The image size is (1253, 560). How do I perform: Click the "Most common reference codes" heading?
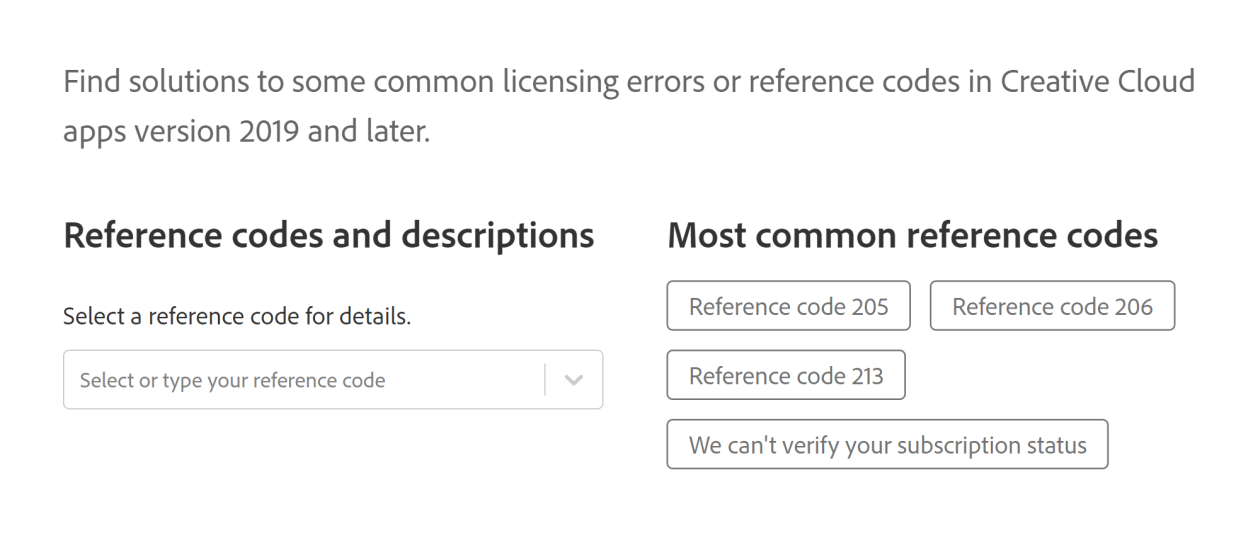912,236
